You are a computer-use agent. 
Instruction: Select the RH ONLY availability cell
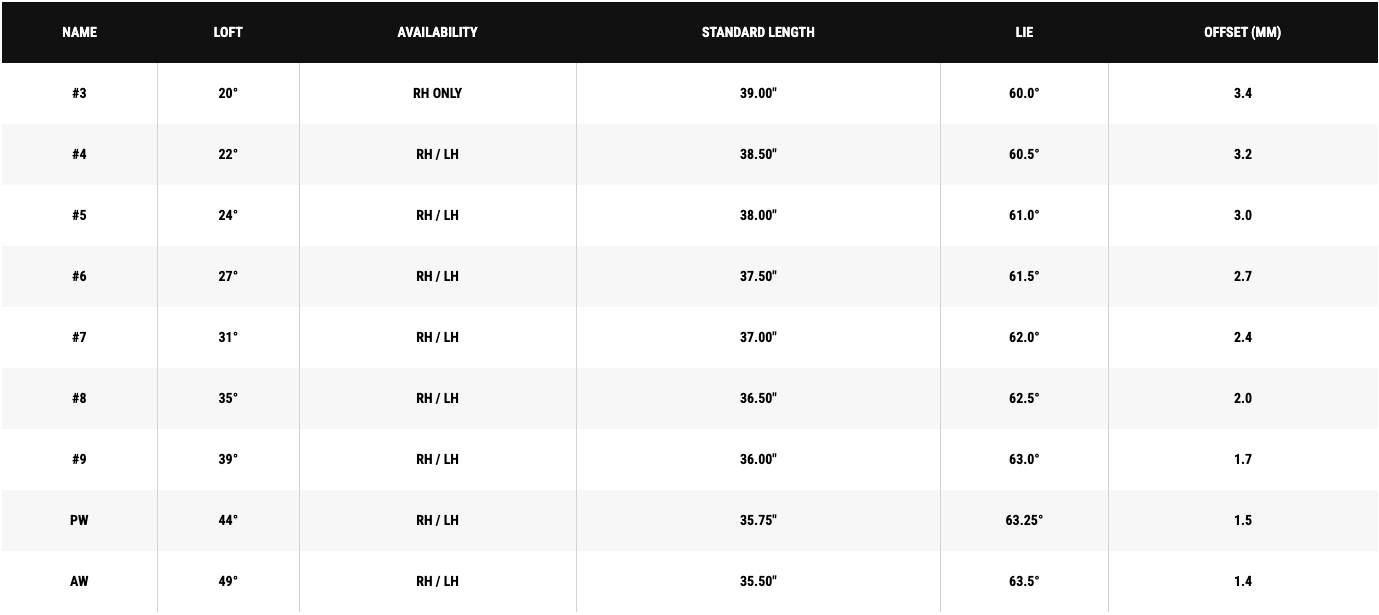tap(437, 93)
